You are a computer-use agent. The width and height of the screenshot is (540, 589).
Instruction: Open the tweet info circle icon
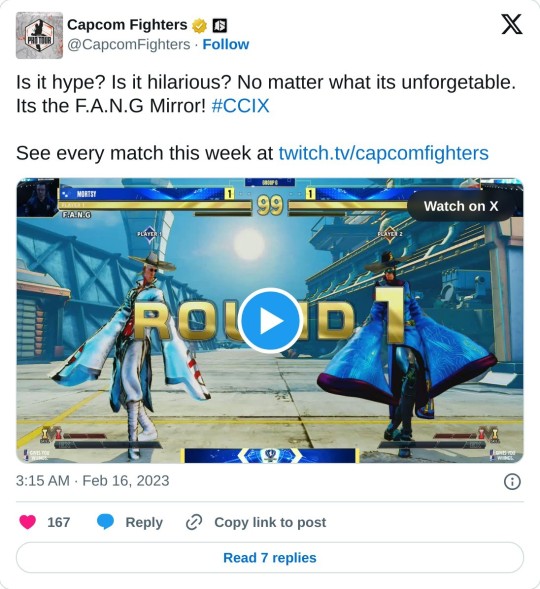pos(512,481)
